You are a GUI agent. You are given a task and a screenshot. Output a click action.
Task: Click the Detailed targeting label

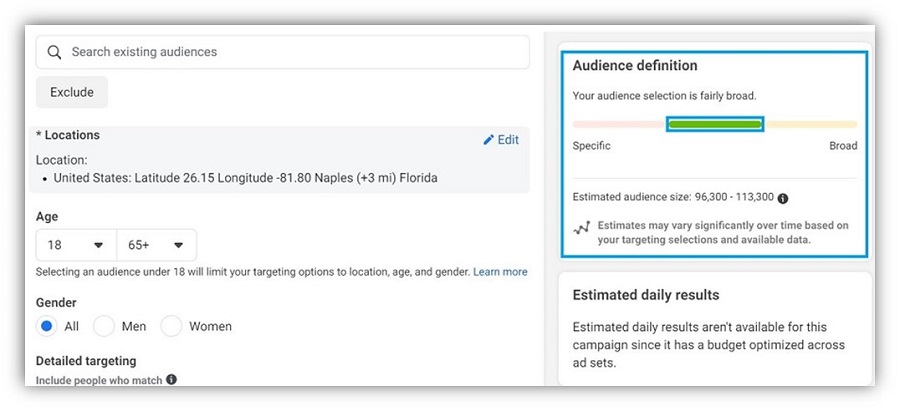(x=86, y=361)
